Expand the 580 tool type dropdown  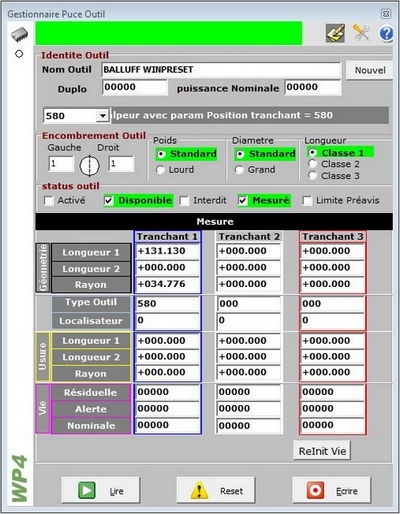point(103,116)
